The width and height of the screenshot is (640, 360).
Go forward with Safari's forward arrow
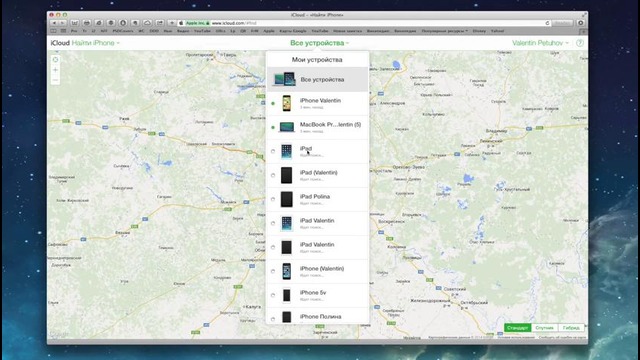(62, 23)
